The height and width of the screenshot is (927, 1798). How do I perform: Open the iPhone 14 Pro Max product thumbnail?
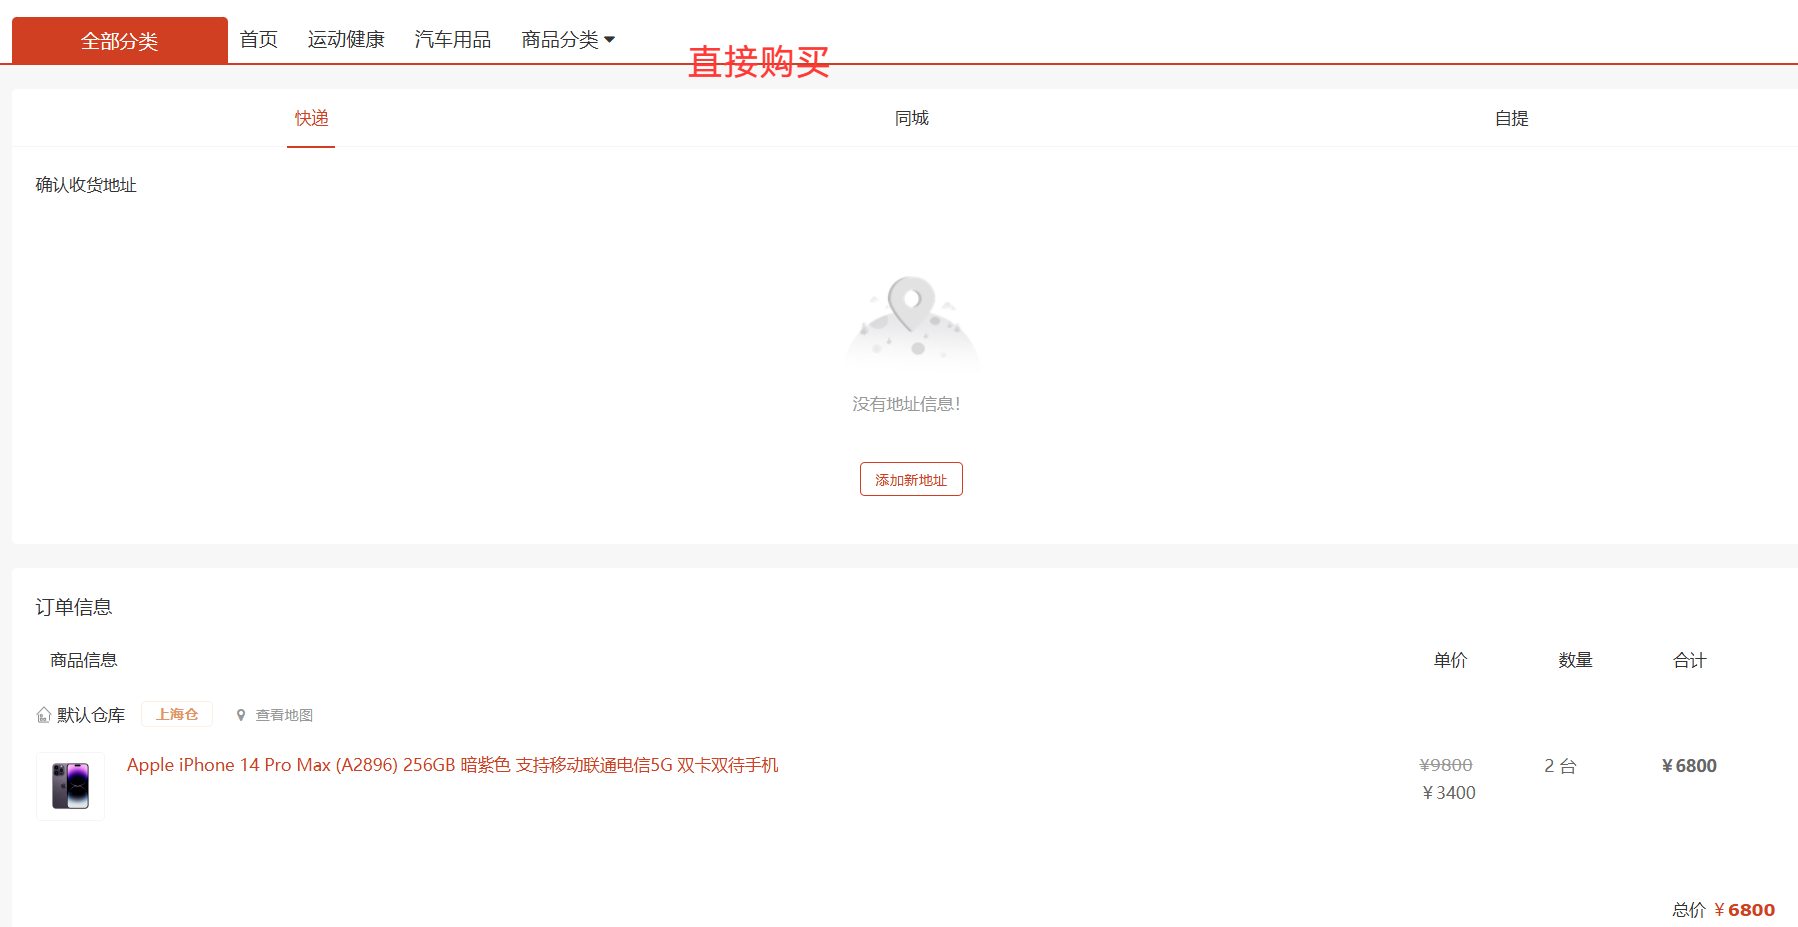point(71,786)
